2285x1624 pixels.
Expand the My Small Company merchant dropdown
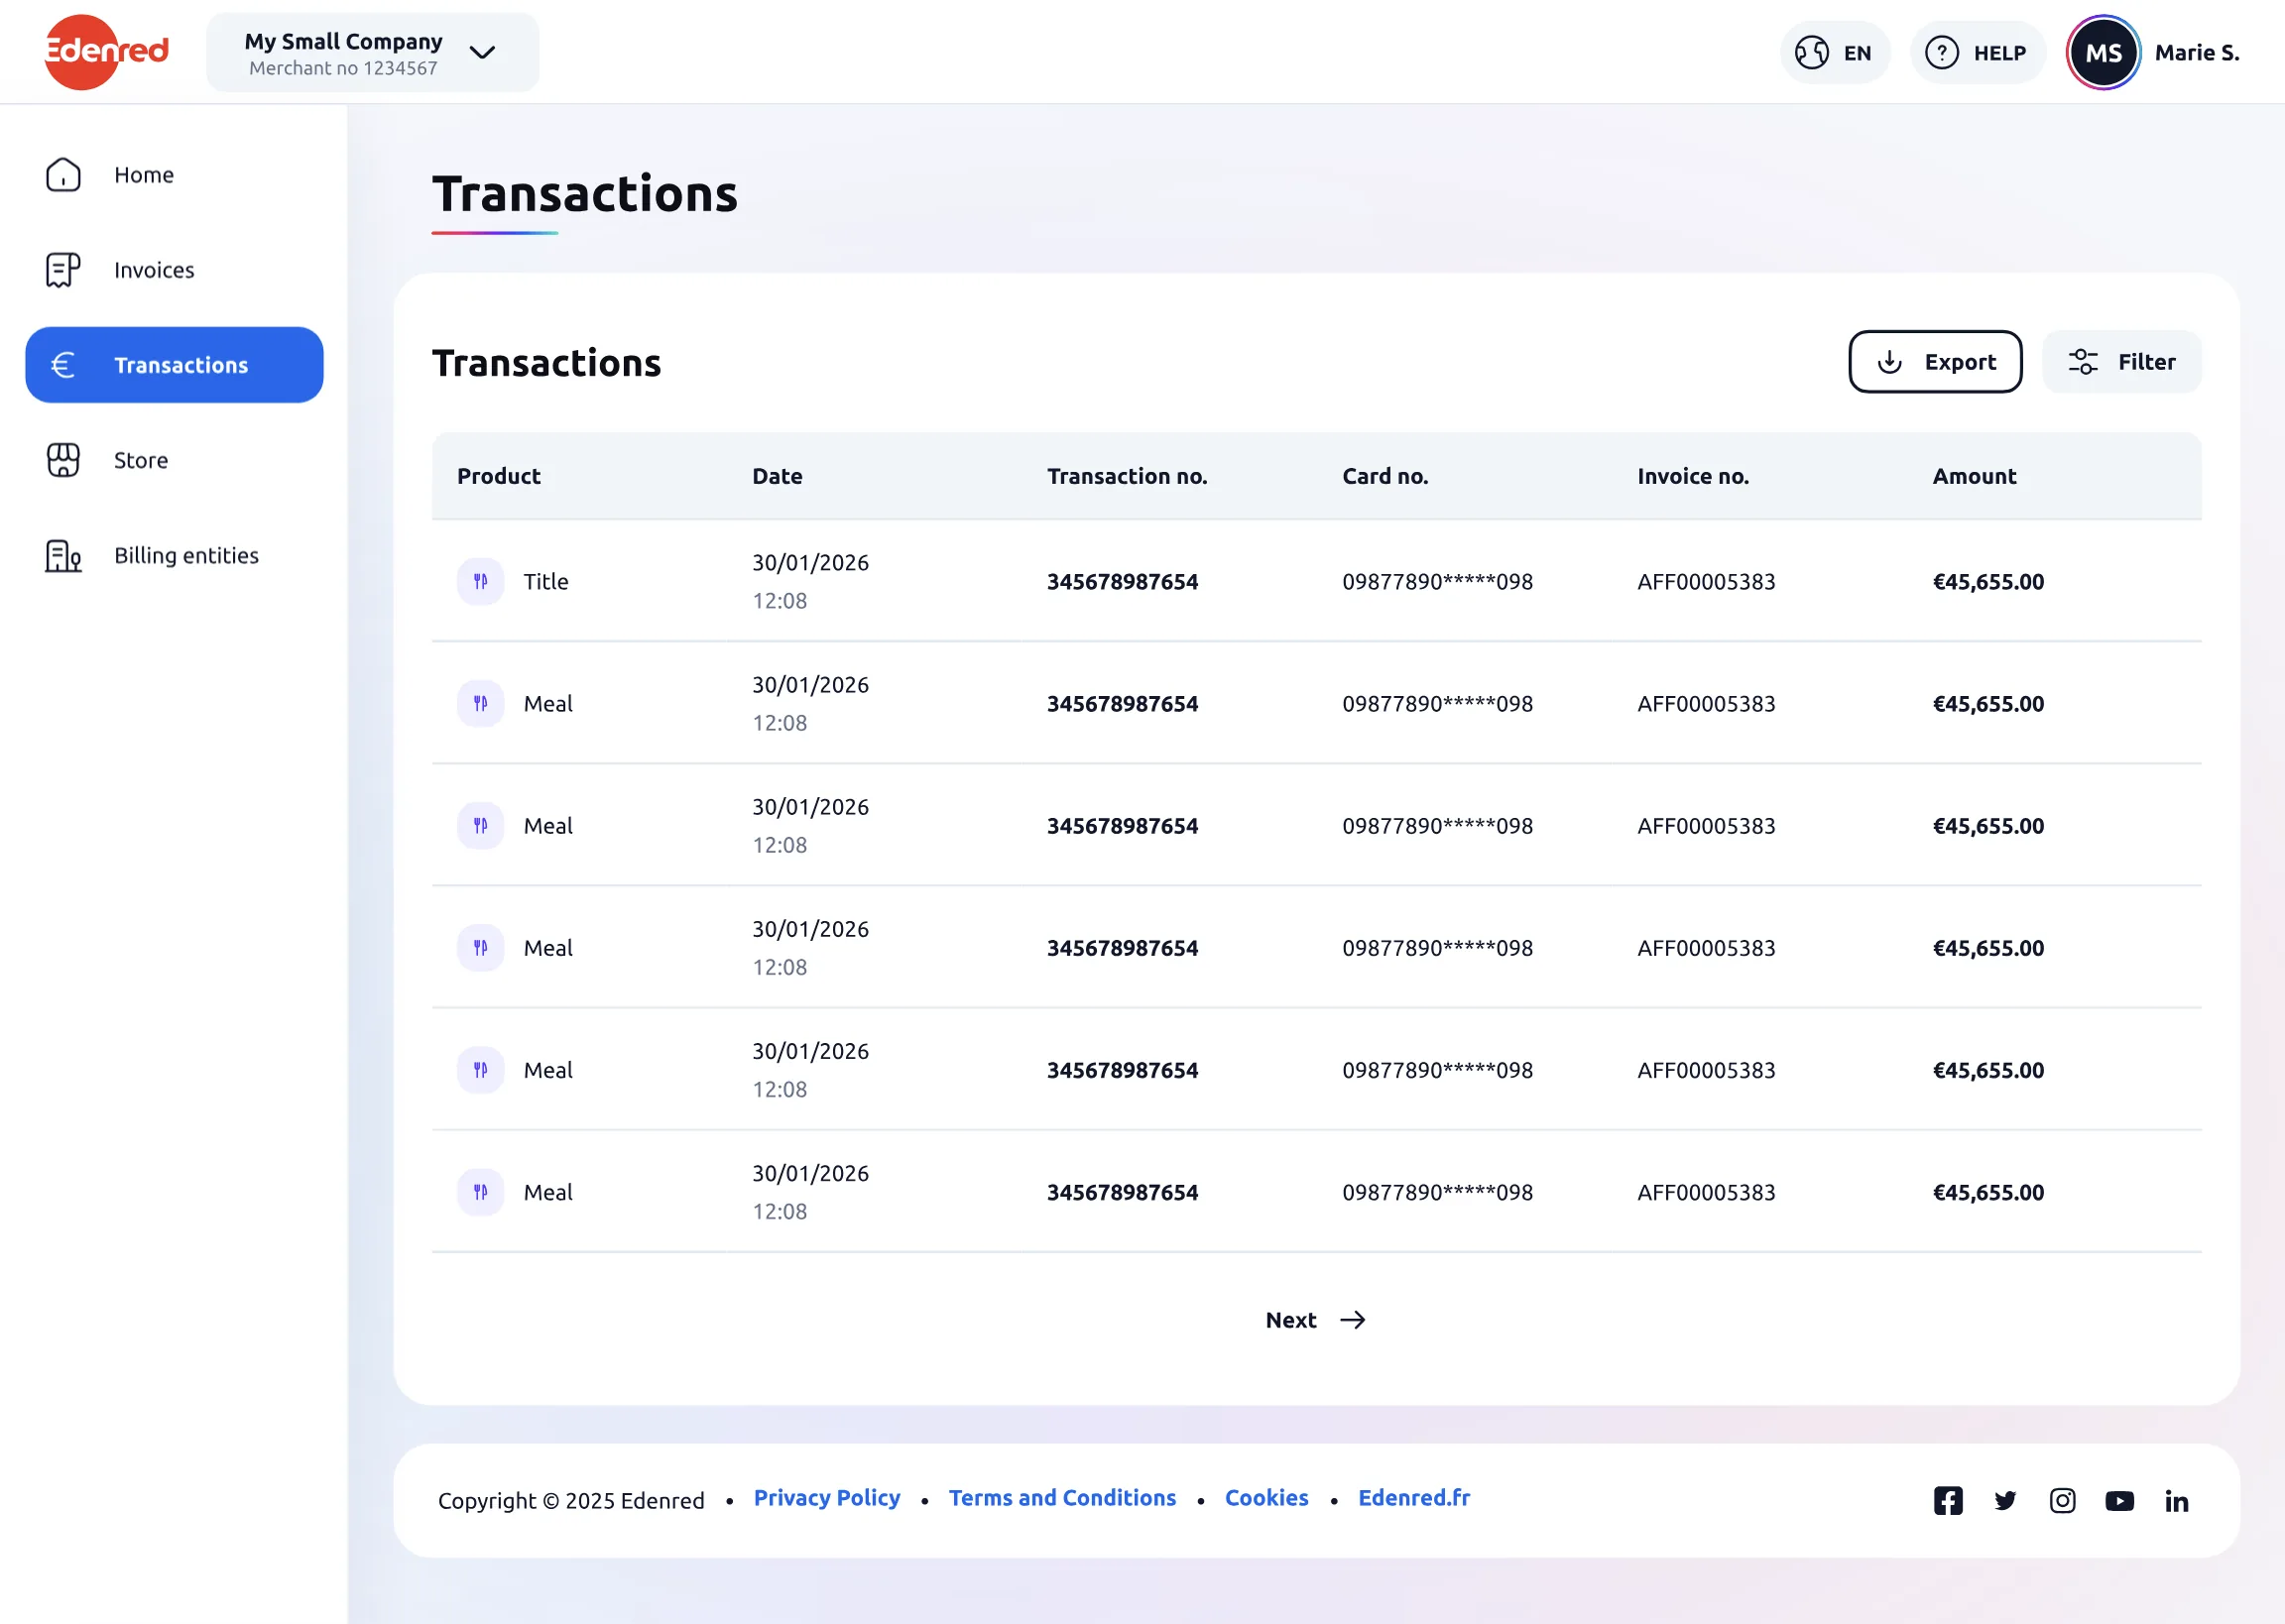(x=372, y=53)
